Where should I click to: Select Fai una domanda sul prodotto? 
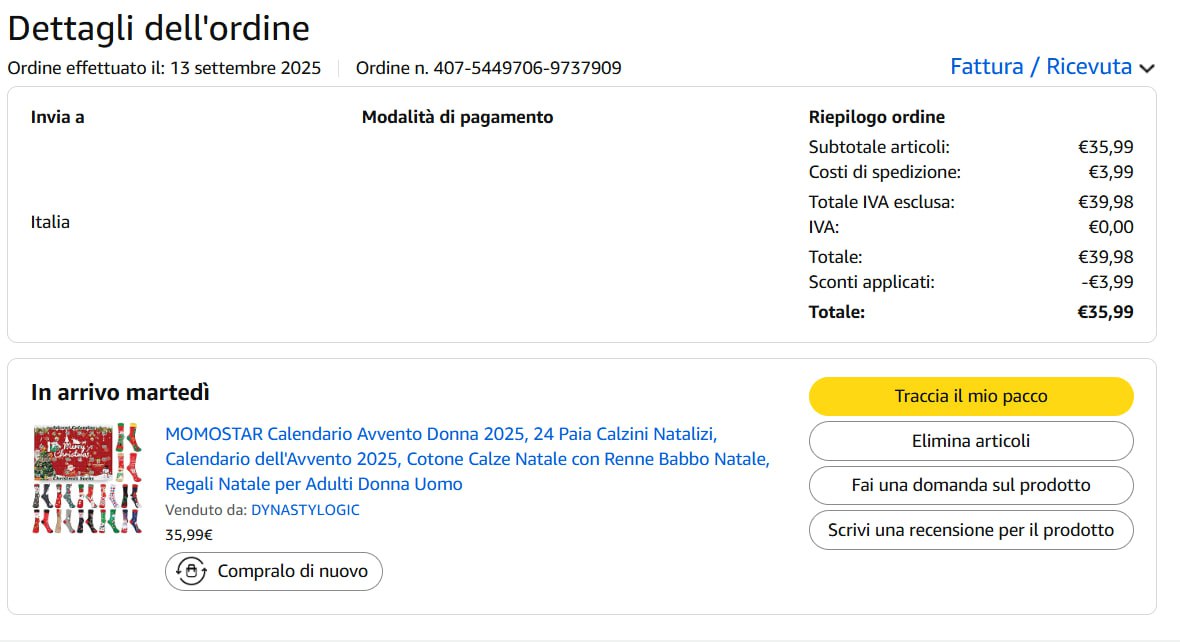[970, 485]
